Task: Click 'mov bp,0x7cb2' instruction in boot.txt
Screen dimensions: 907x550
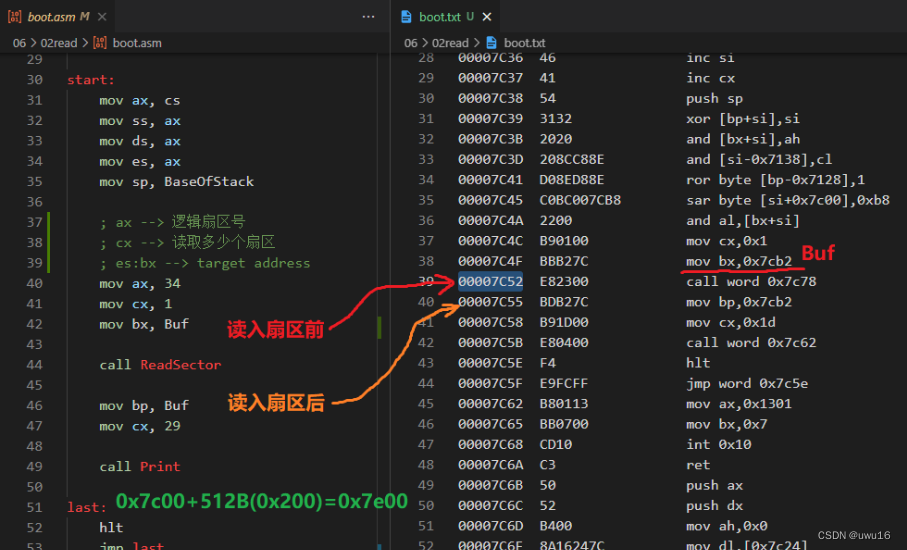Action: [739, 302]
